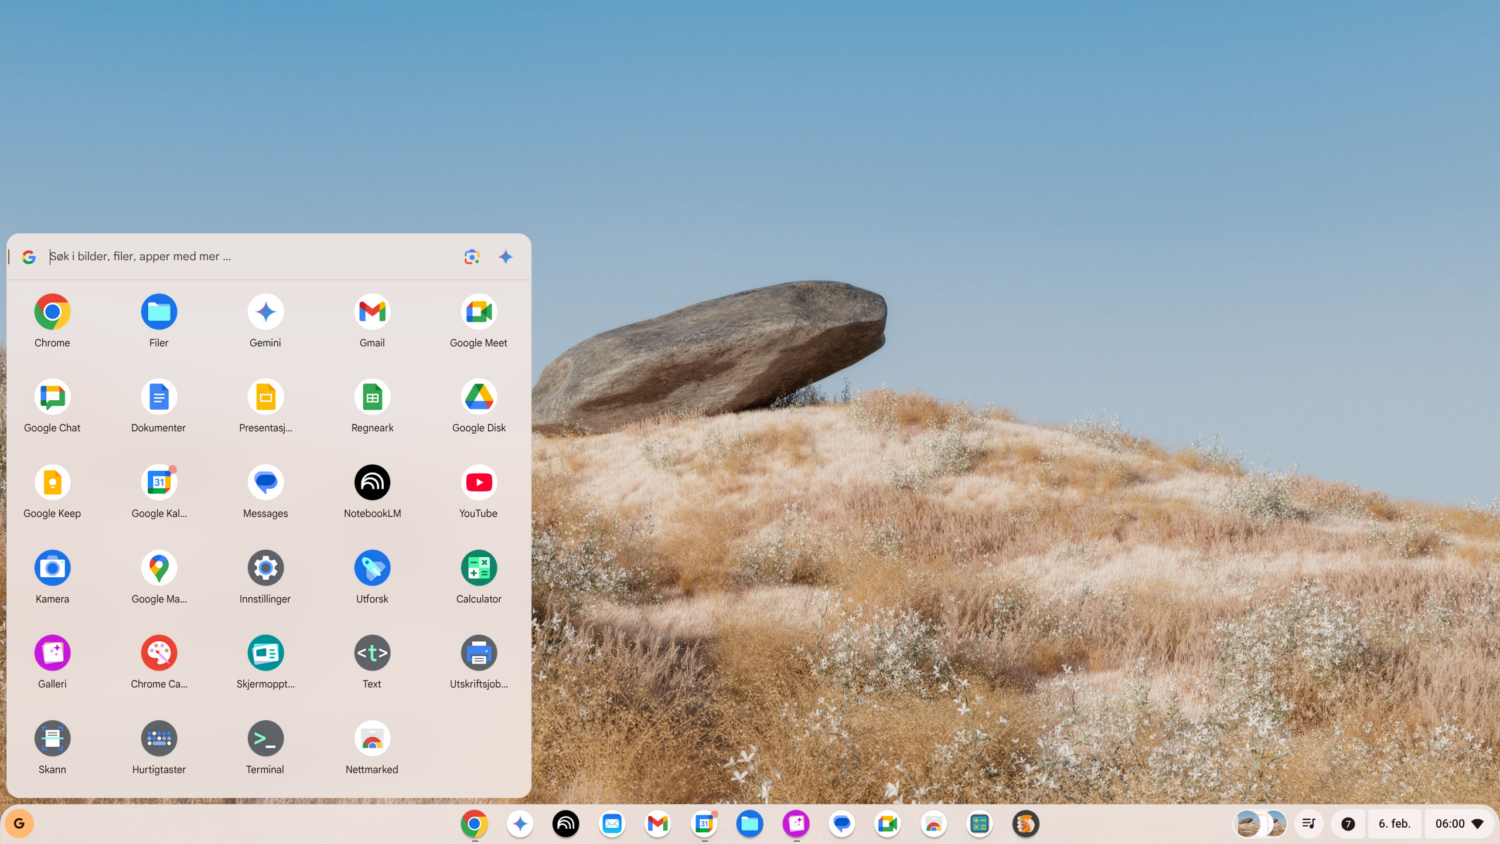Viewport: 1500px width, 844px height.
Task: Open the Terminal app
Action: coord(265,739)
